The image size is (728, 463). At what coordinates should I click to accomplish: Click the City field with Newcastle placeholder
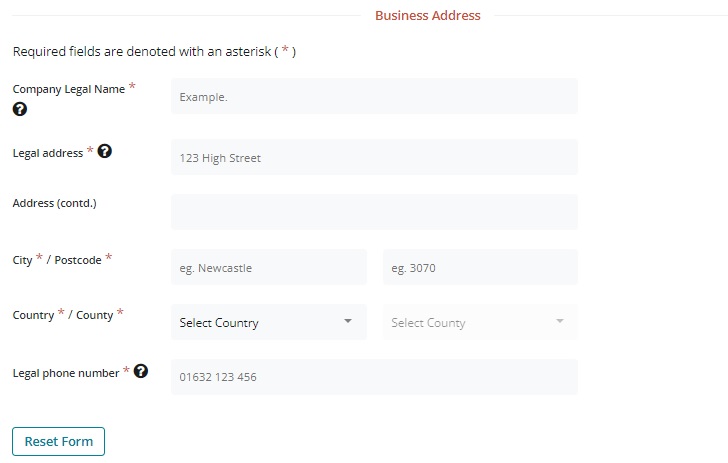tap(268, 267)
